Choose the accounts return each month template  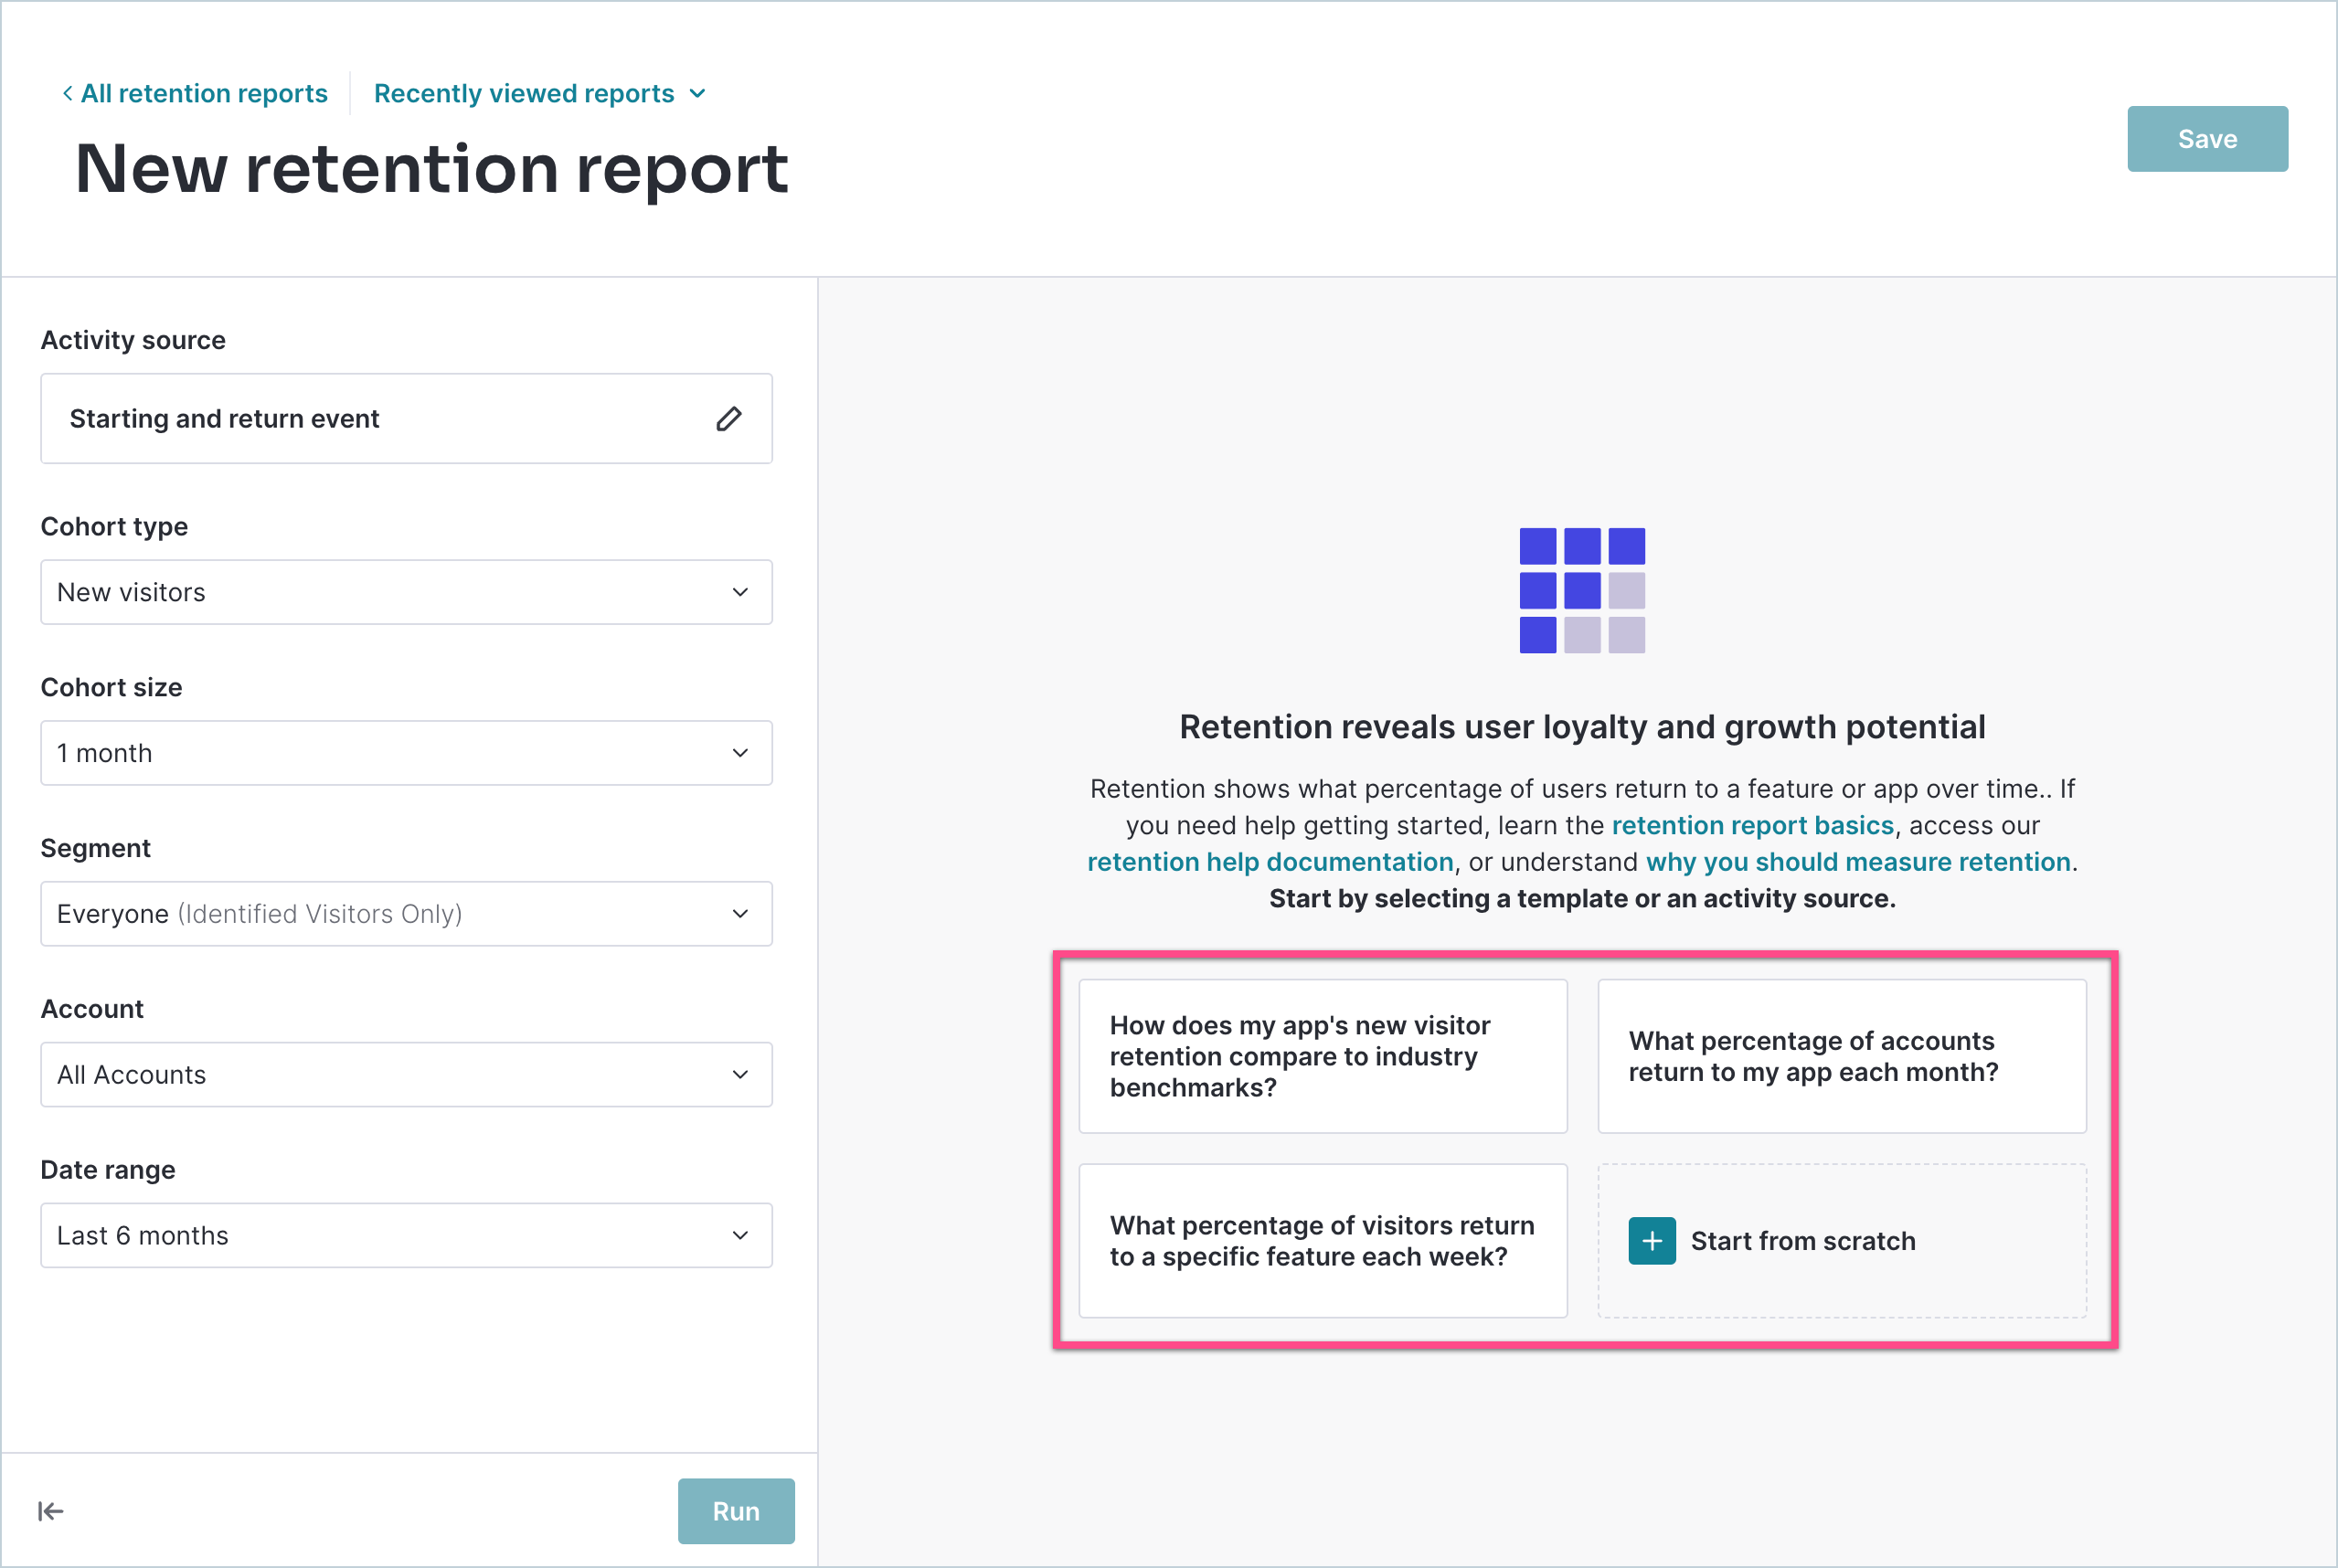point(1842,1056)
